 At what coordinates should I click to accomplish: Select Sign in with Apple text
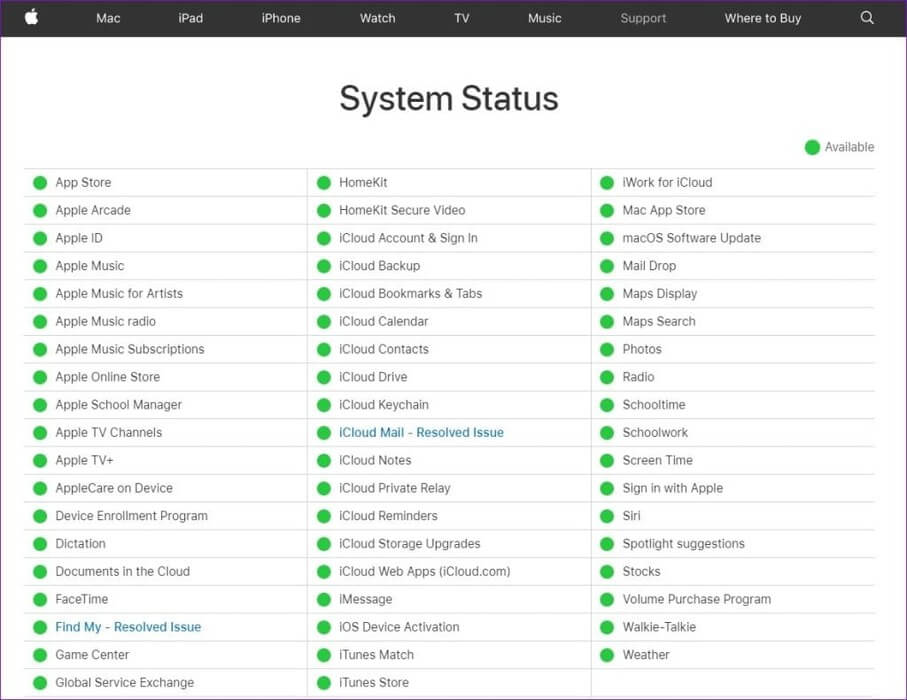(x=673, y=488)
